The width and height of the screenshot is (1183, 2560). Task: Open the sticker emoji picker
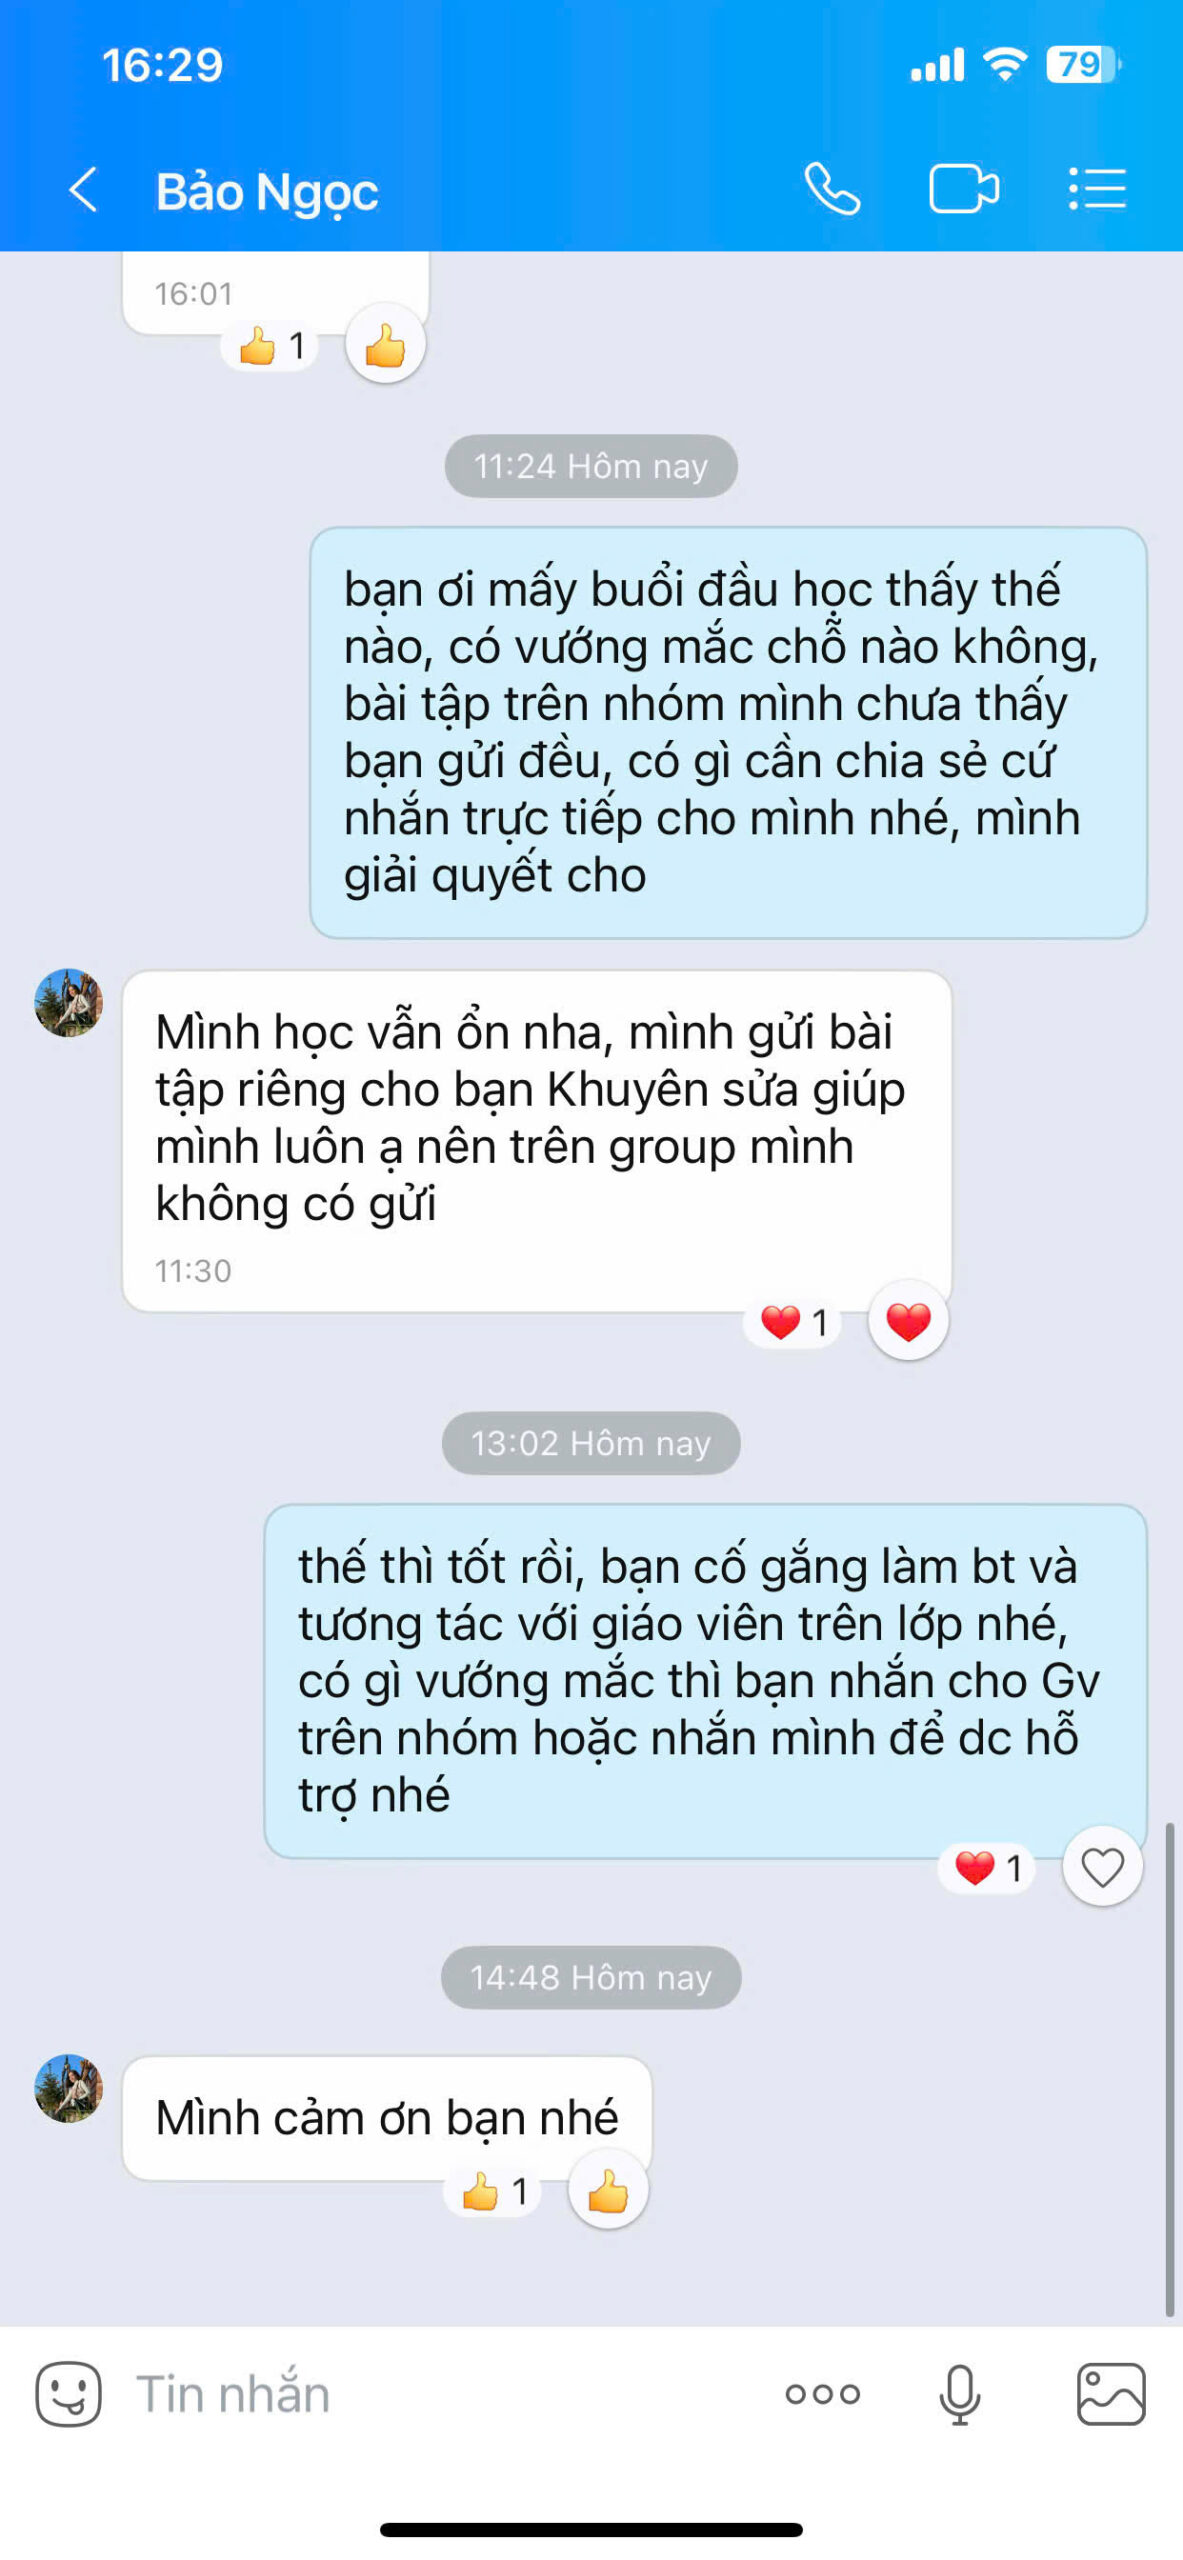pos(68,2394)
